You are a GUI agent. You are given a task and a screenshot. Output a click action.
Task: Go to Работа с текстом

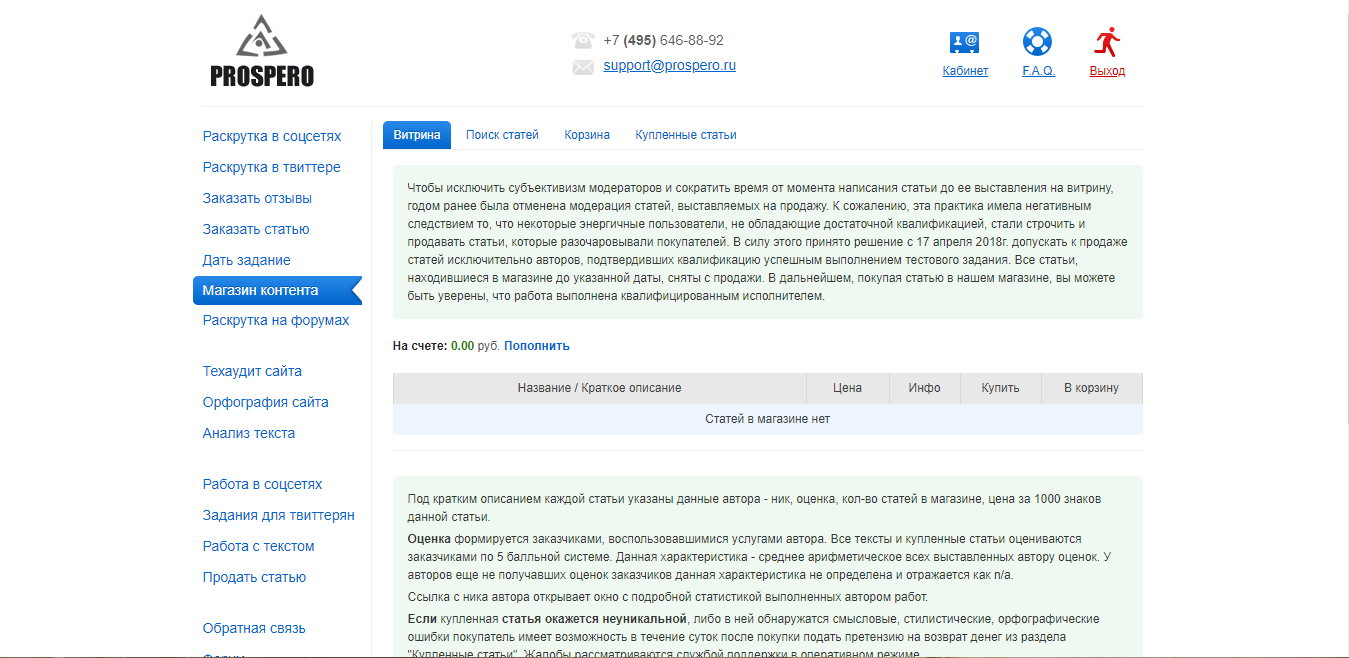(258, 546)
